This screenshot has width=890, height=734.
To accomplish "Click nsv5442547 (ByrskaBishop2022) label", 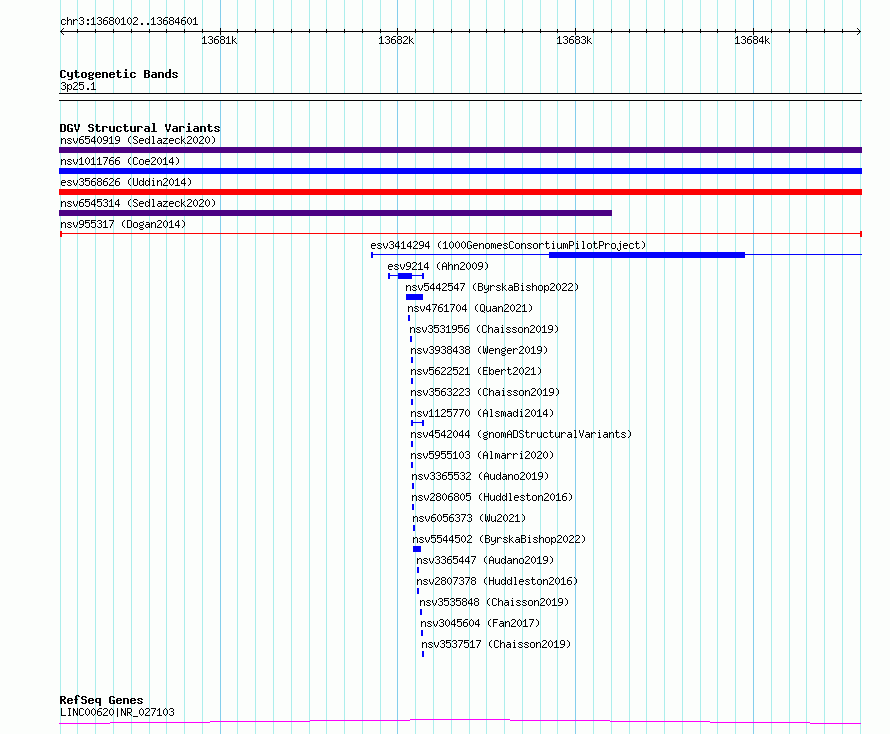I will click(x=492, y=287).
